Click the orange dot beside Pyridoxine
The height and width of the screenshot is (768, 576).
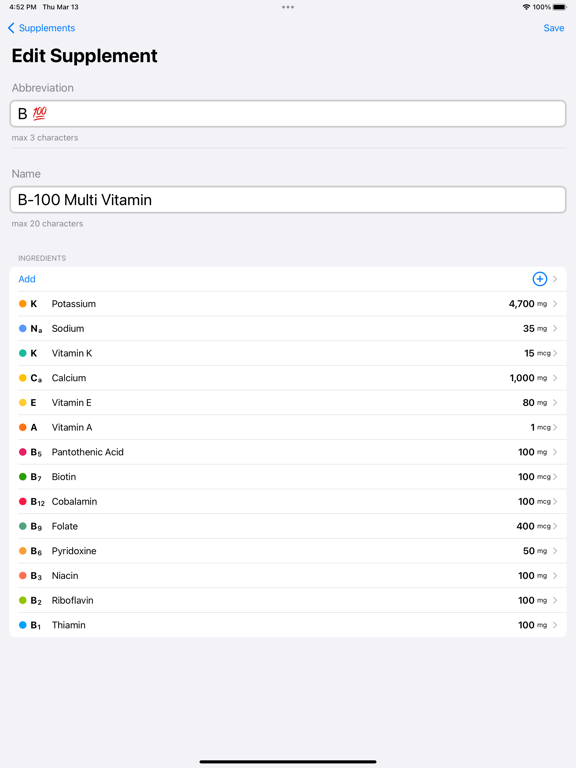[x=23, y=551]
